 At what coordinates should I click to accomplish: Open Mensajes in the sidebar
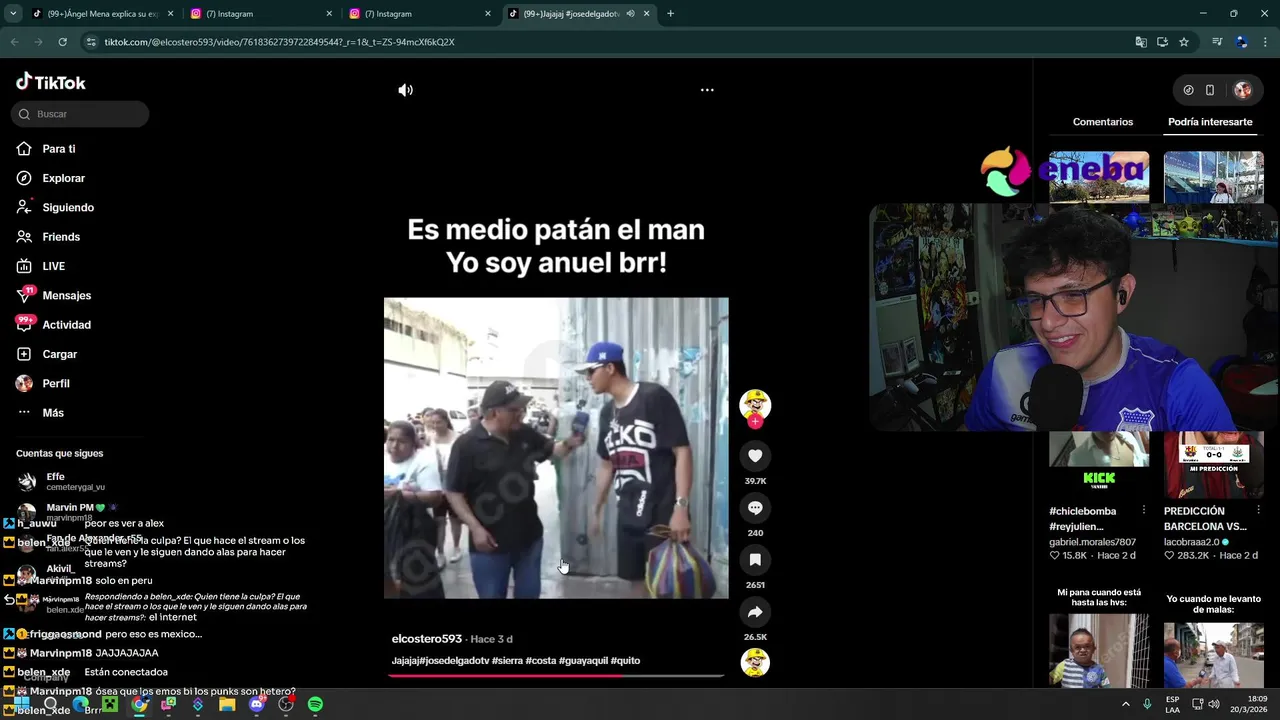pos(66,296)
